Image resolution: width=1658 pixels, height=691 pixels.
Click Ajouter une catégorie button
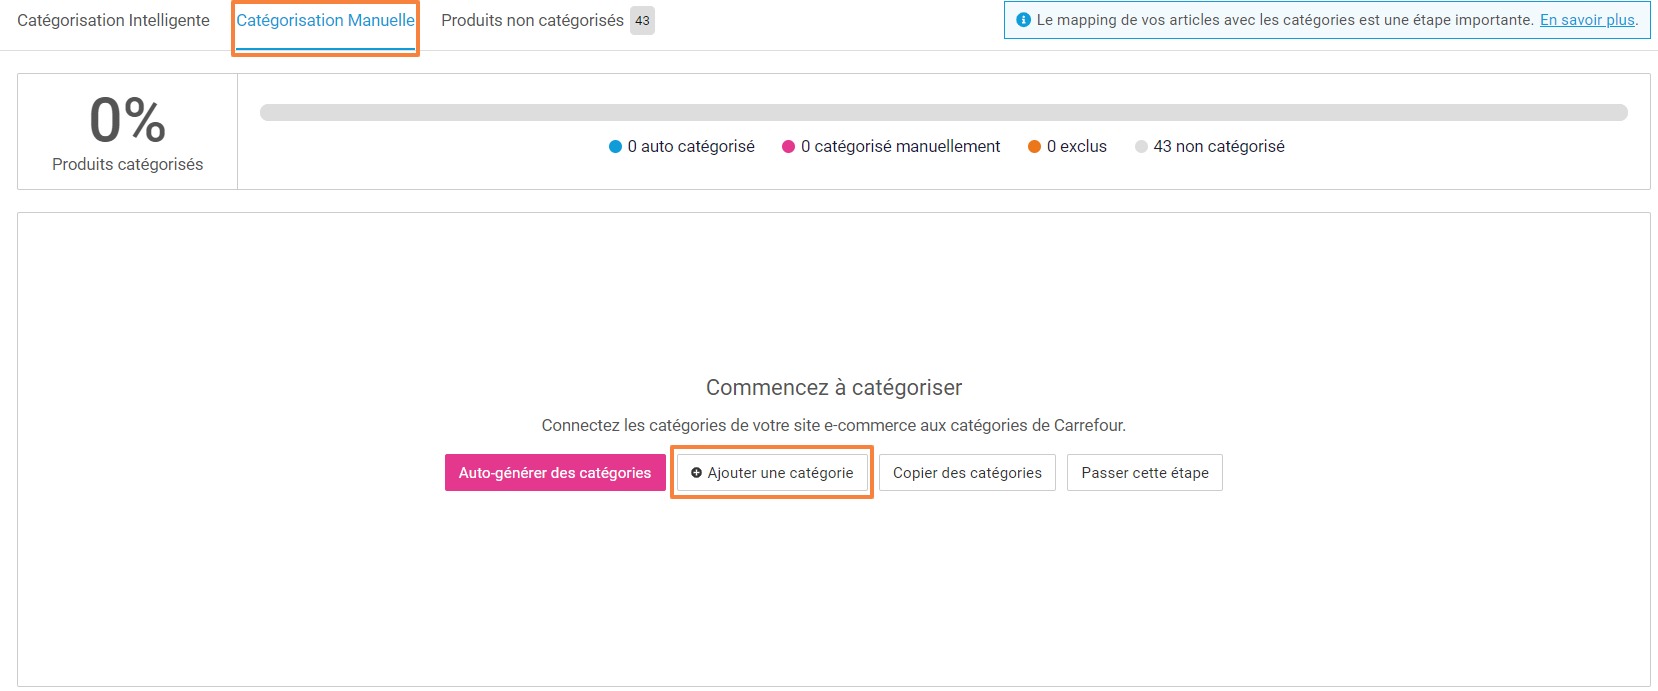772,473
